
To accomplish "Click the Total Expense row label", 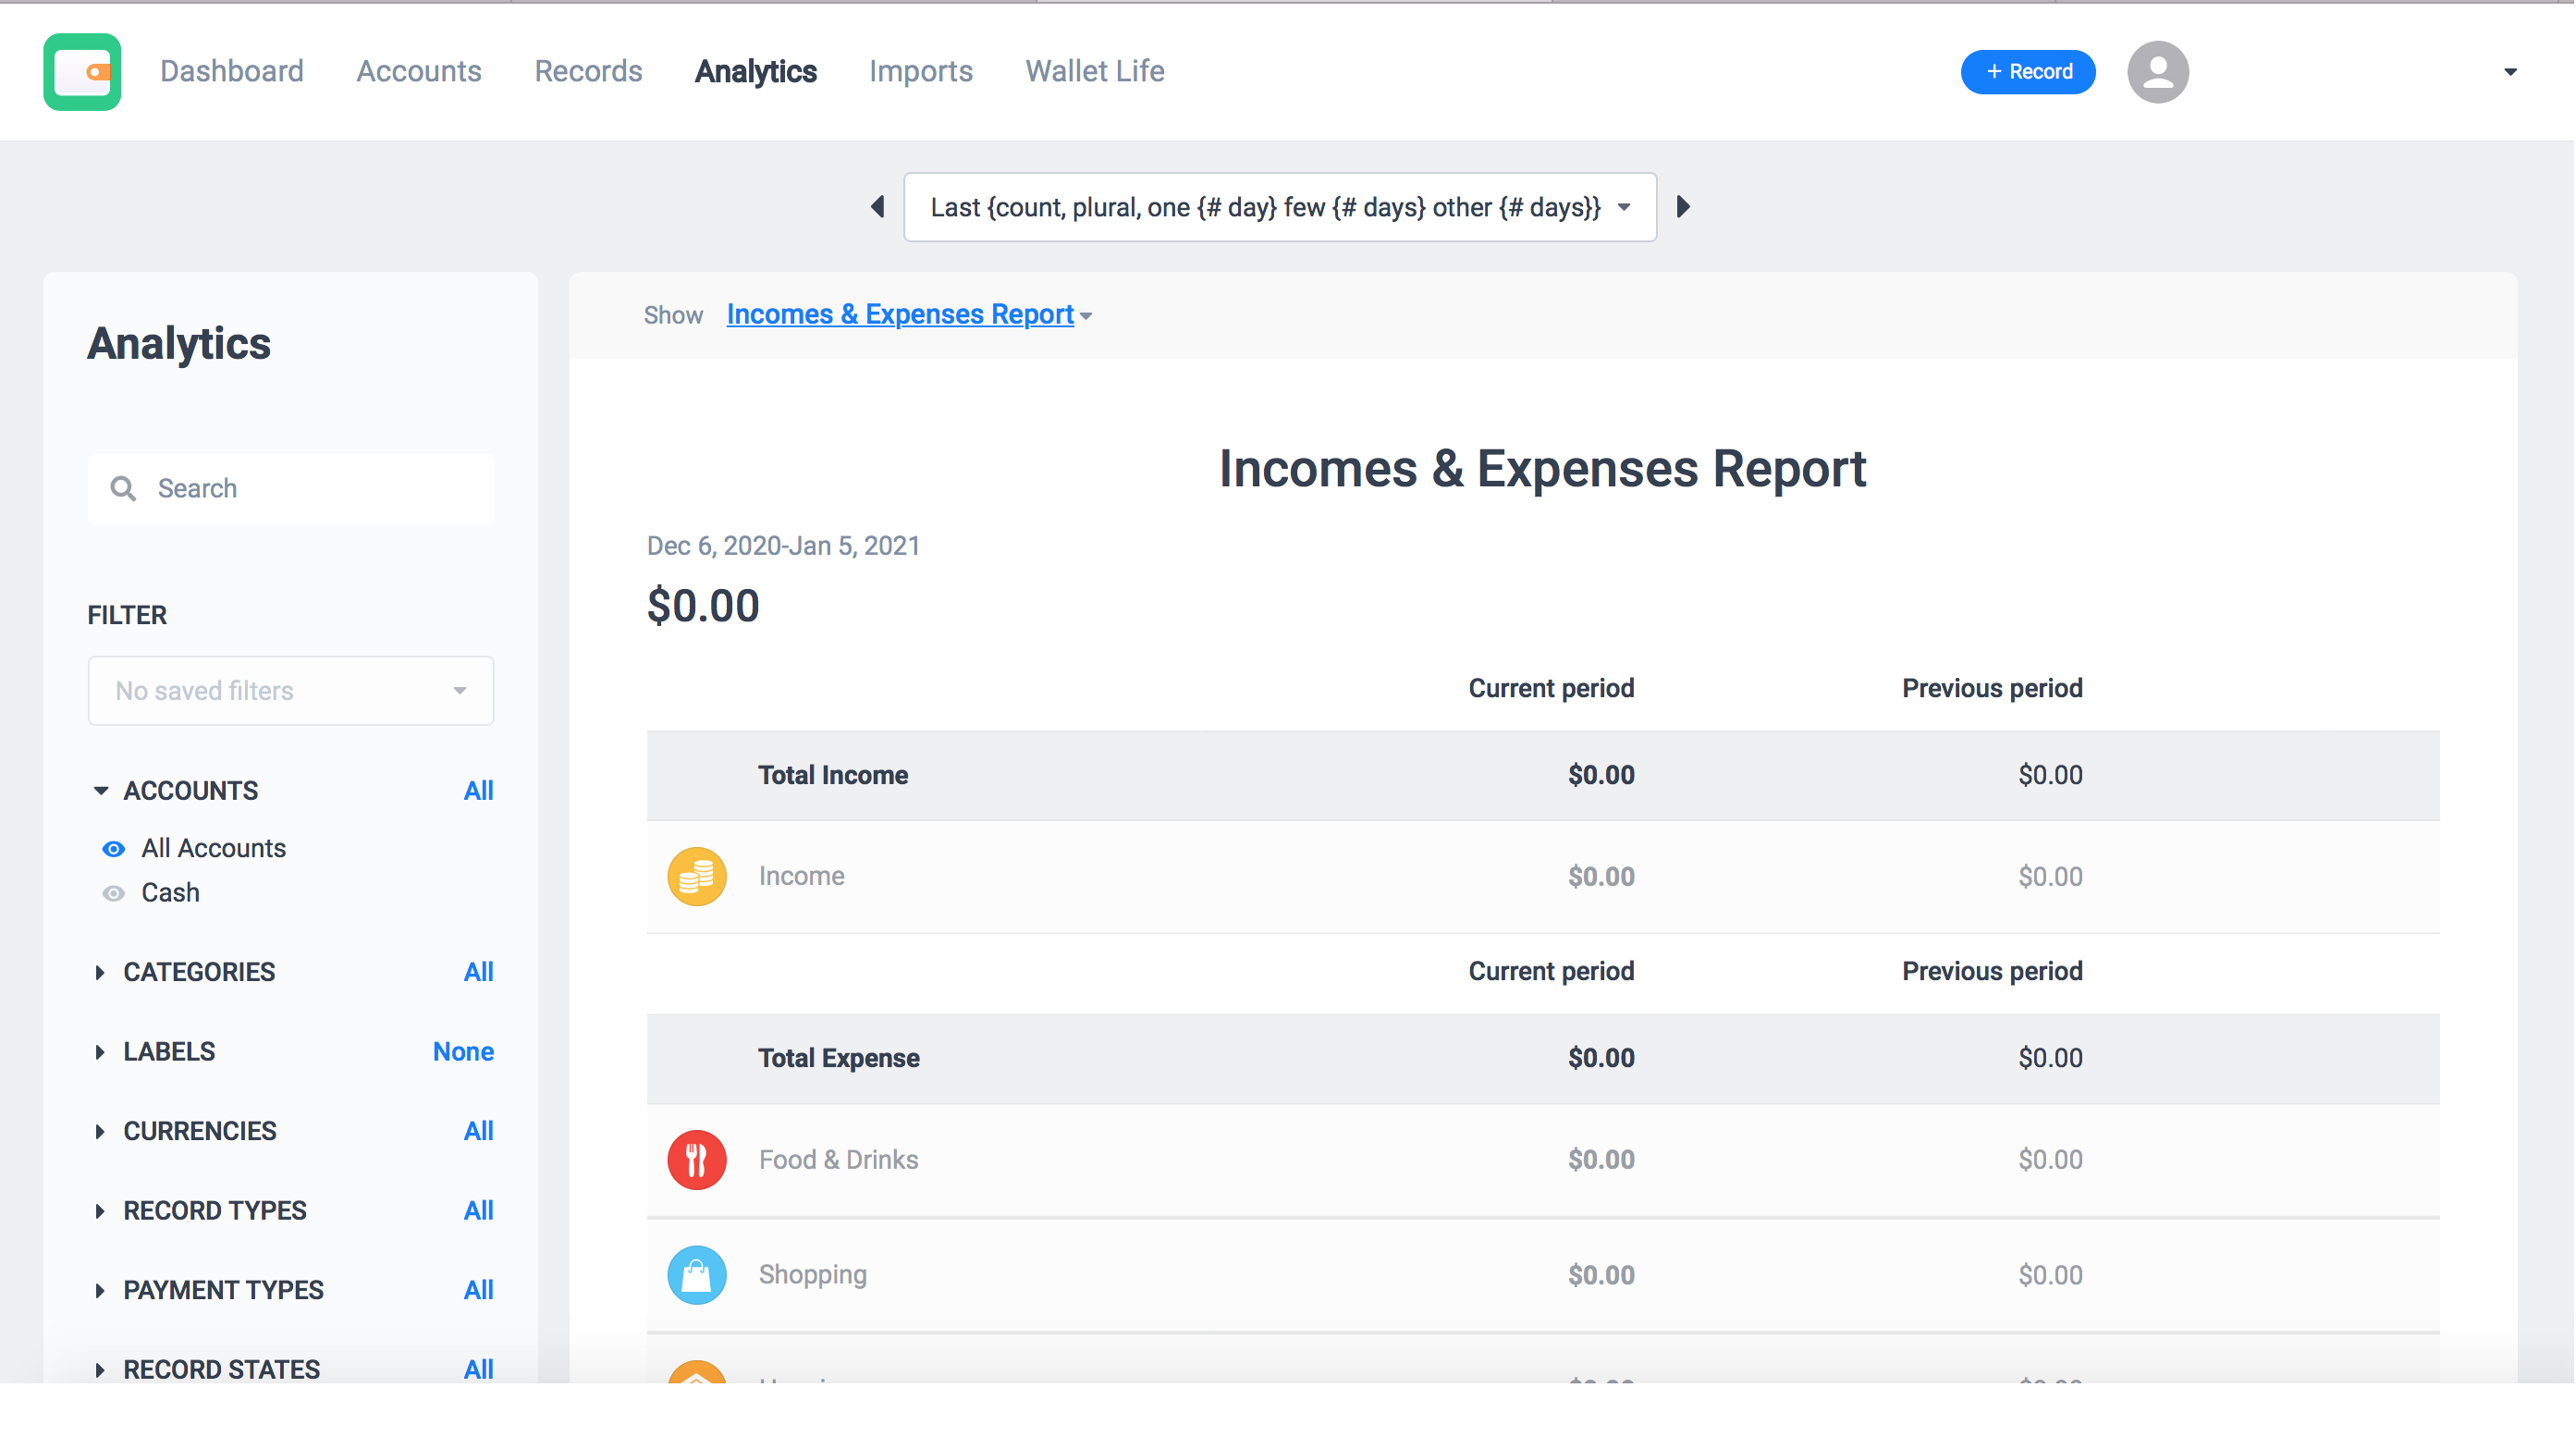I will click(x=839, y=1058).
